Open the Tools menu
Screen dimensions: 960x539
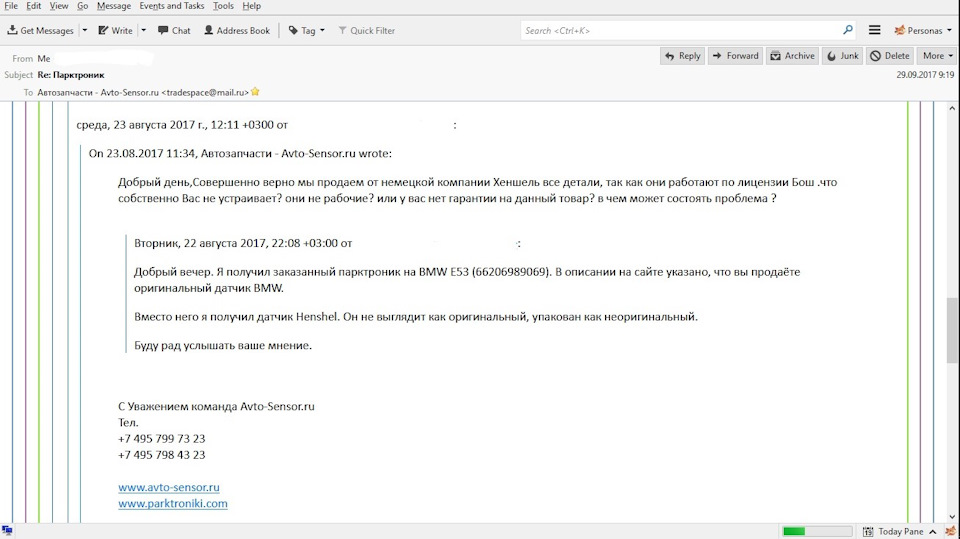coord(223,6)
